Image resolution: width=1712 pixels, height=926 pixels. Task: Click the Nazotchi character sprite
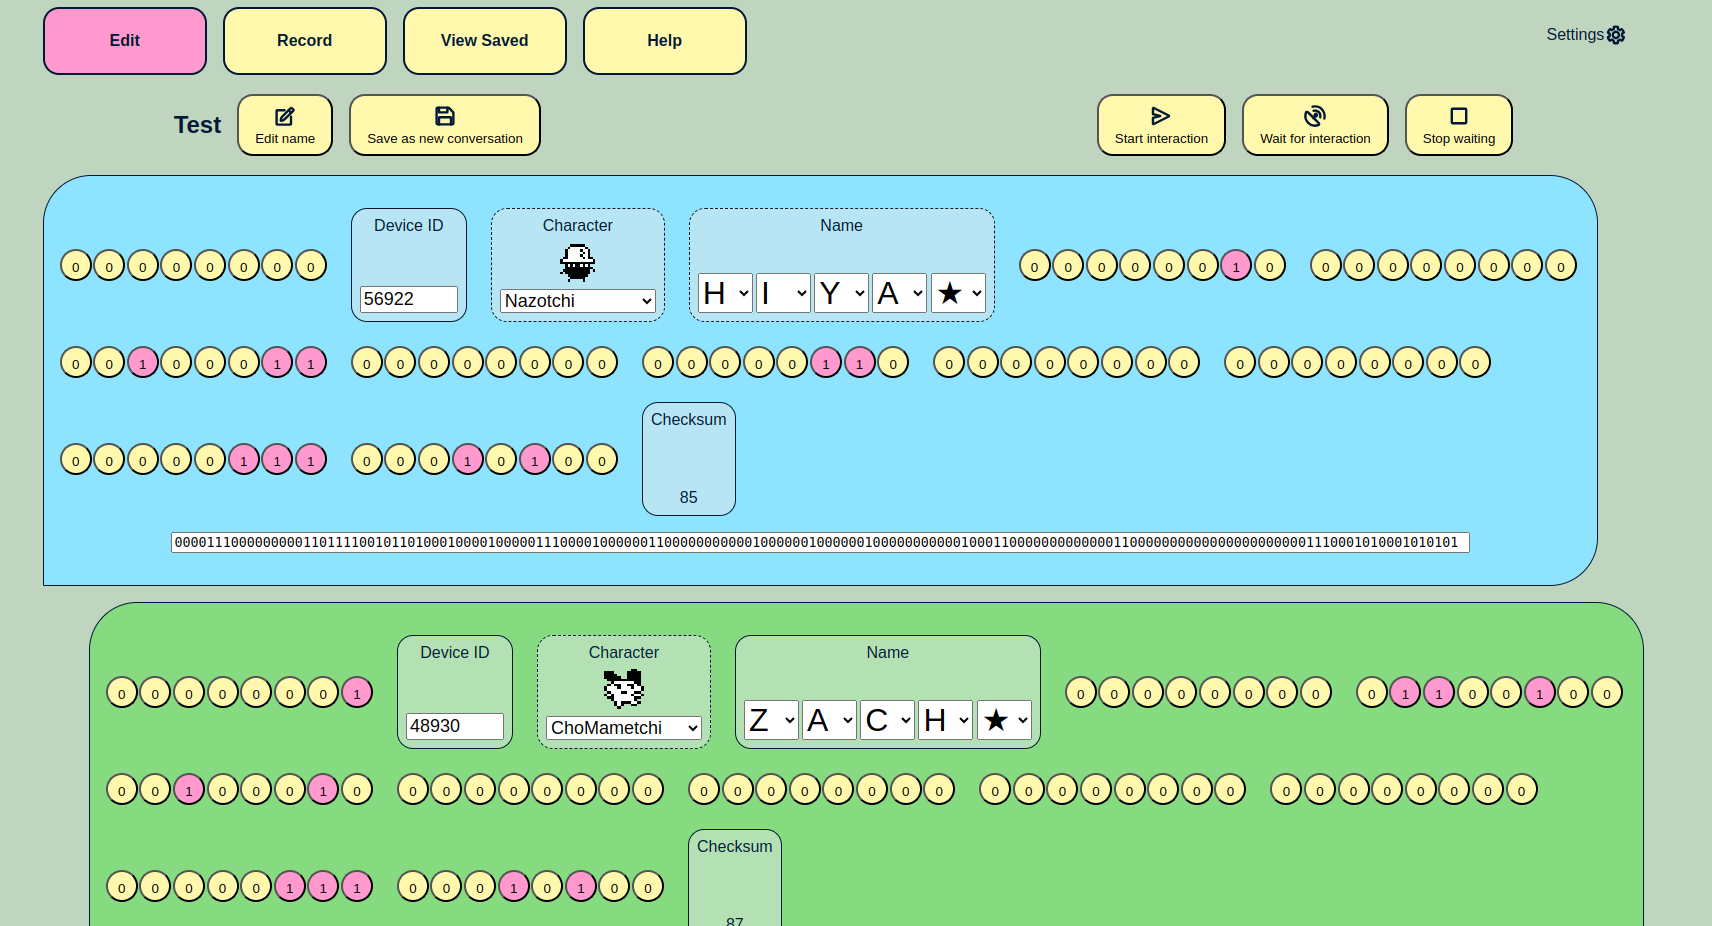coord(578,263)
